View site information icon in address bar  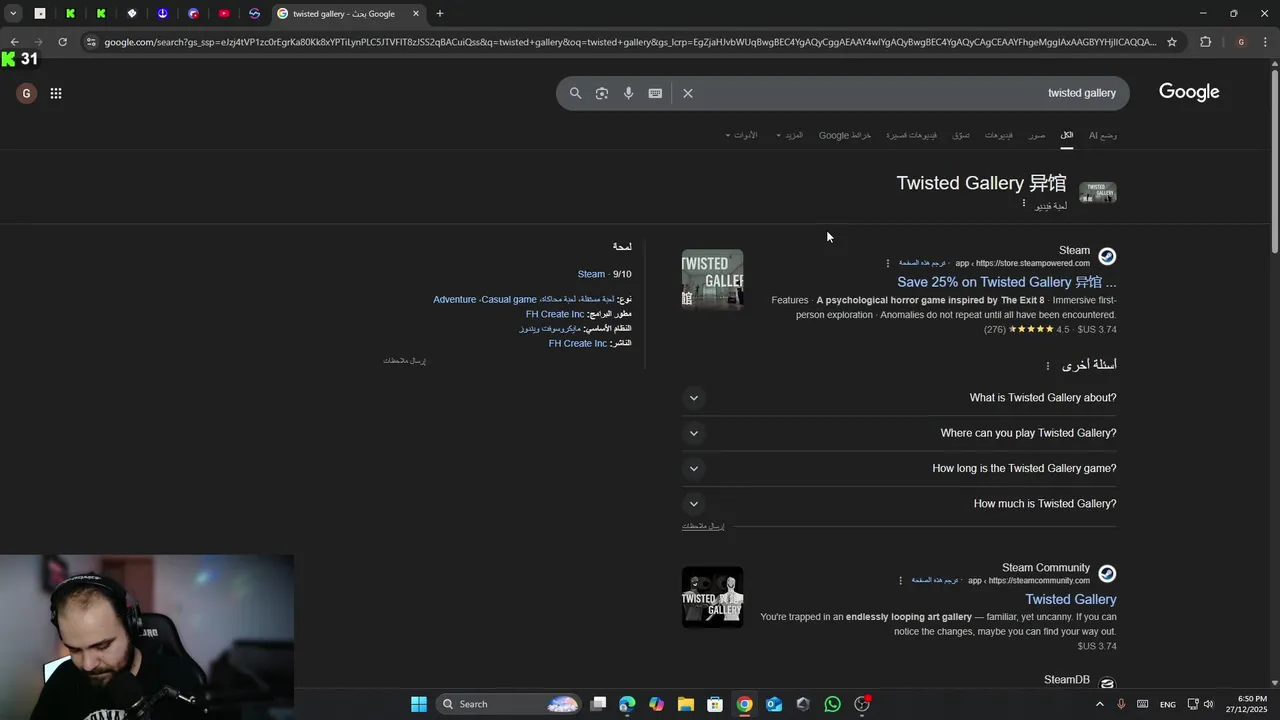pyautogui.click(x=91, y=42)
